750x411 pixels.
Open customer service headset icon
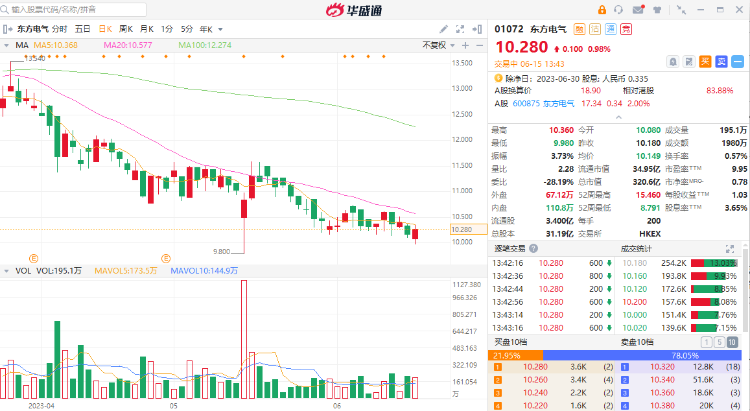point(618,10)
